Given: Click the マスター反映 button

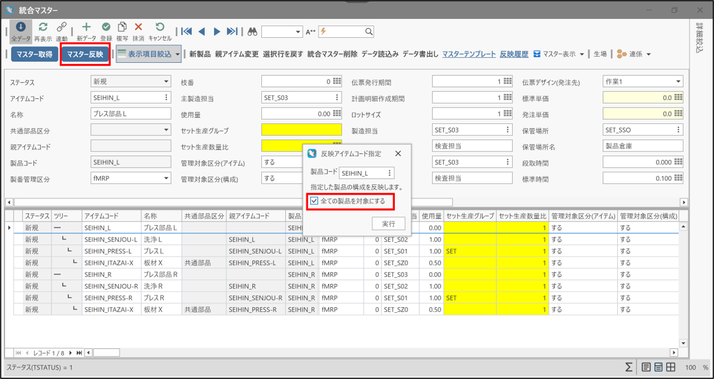Looking at the screenshot, I should [x=85, y=54].
